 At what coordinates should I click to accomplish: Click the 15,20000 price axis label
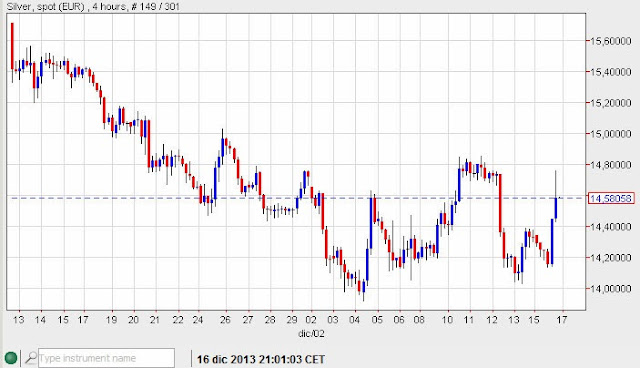611,103
